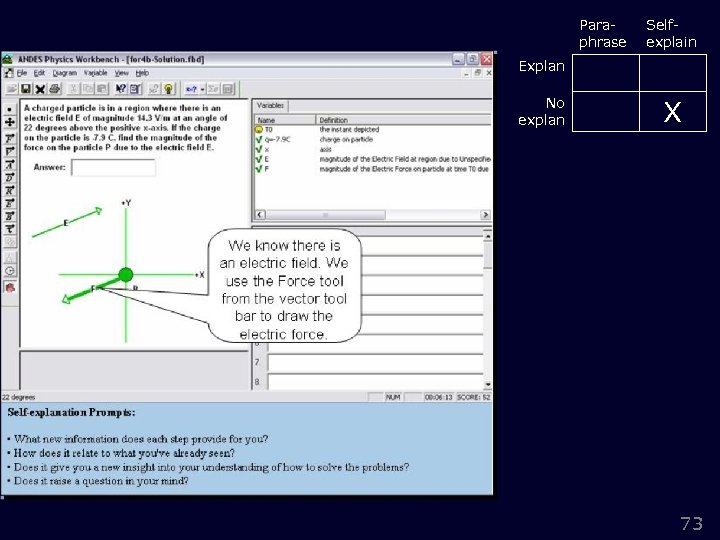Select the Velocity vector V tool
The height and width of the screenshot is (540, 720).
pos(10,151)
